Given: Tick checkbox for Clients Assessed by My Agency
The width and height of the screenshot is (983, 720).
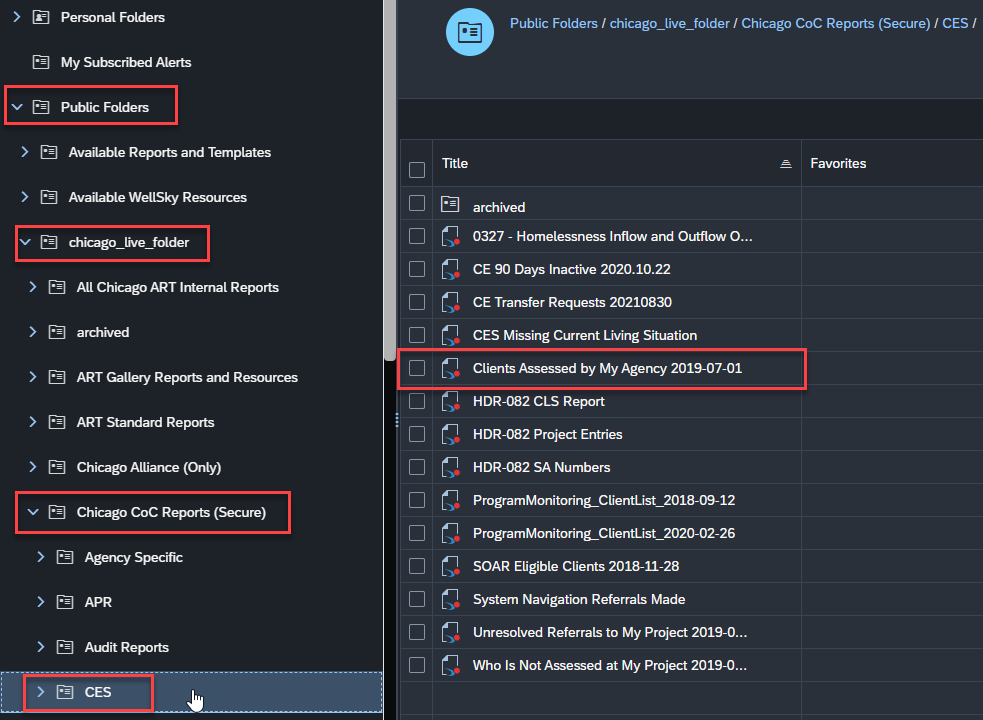Looking at the screenshot, I should point(417,368).
